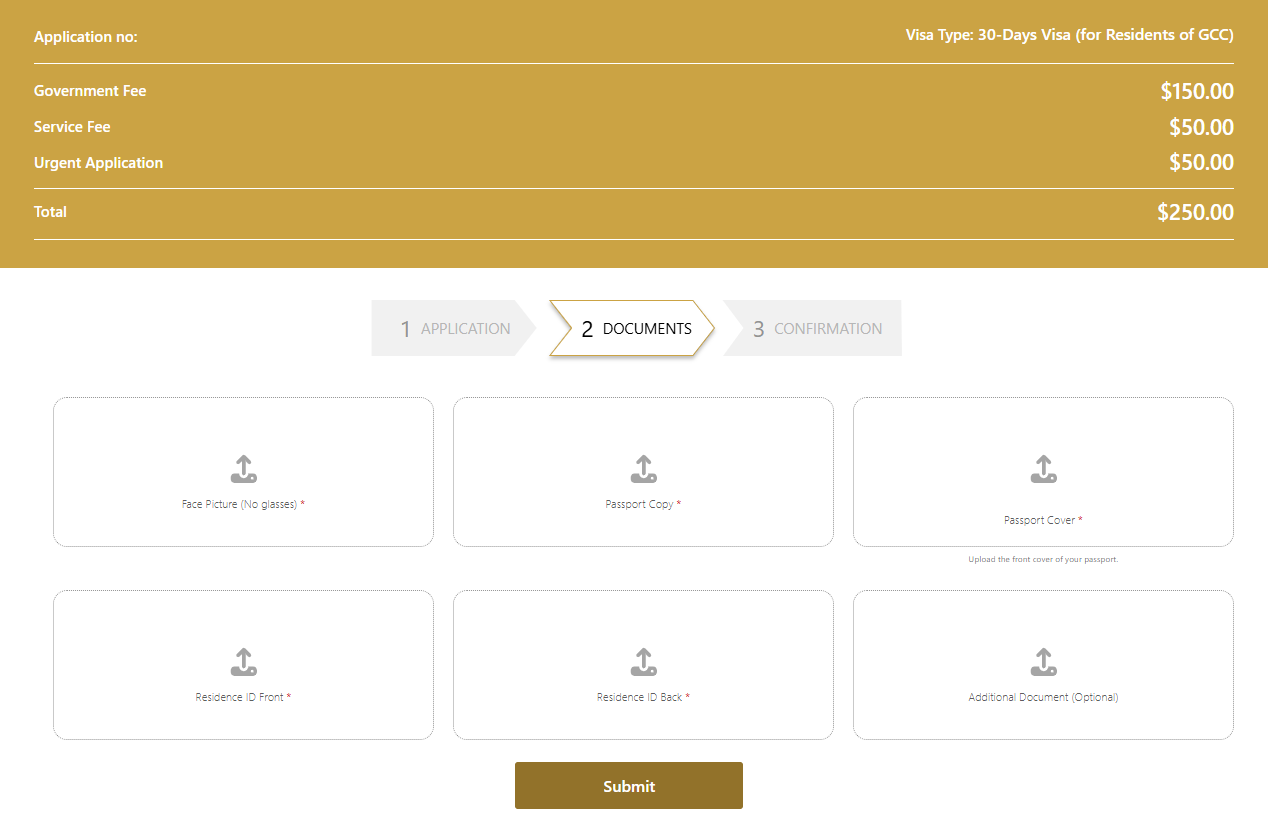
Task: Click the Additional Document upload icon
Action: [x=1043, y=662]
